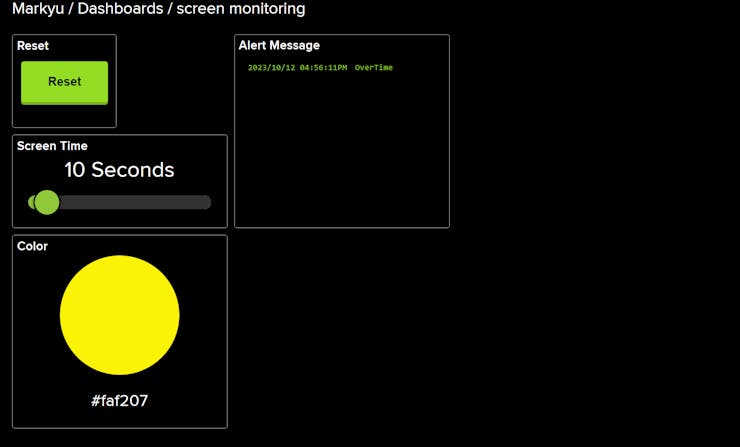This screenshot has width=740, height=447.
Task: Click the Screen Time block title
Action: (x=52, y=146)
